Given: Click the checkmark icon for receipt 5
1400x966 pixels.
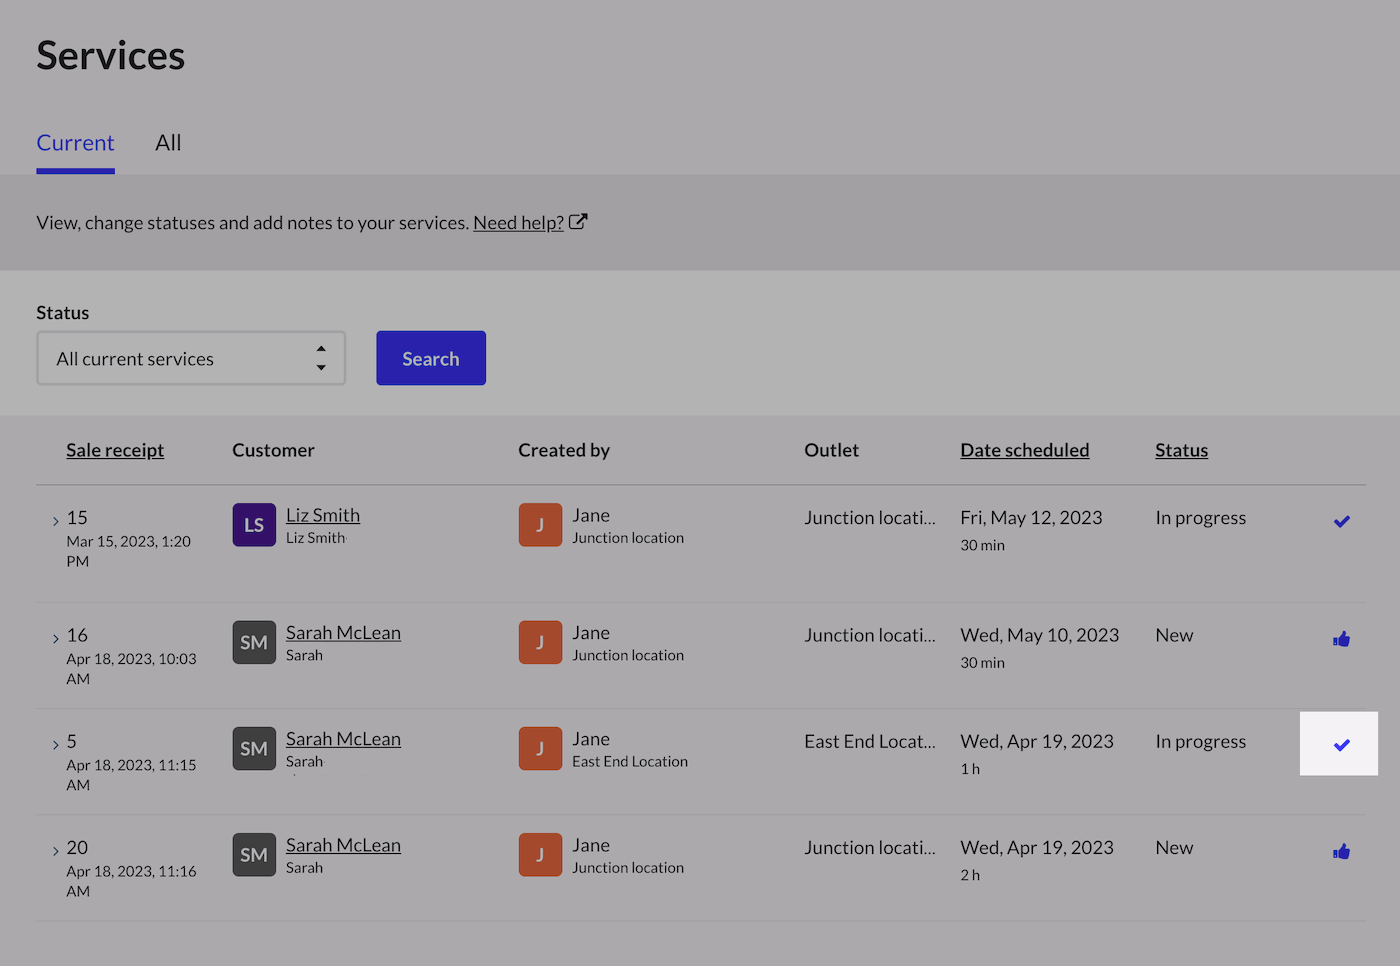Looking at the screenshot, I should click(x=1341, y=745).
